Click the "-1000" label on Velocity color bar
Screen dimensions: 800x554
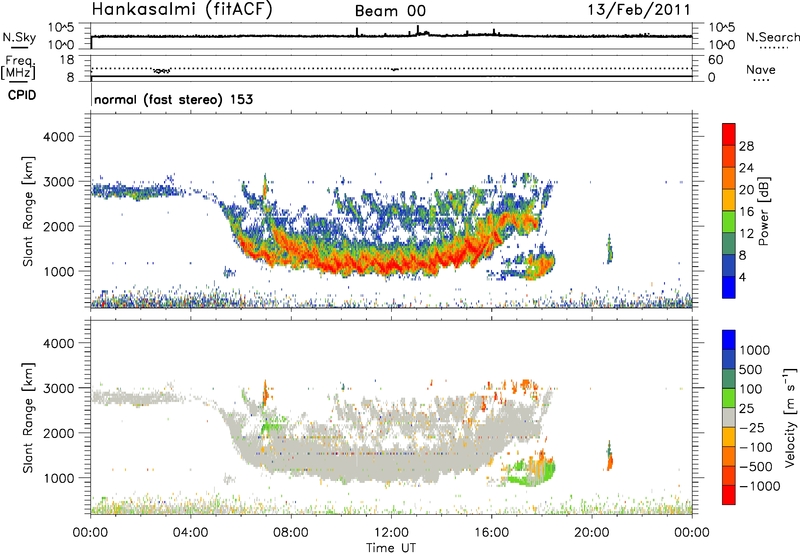(x=760, y=486)
